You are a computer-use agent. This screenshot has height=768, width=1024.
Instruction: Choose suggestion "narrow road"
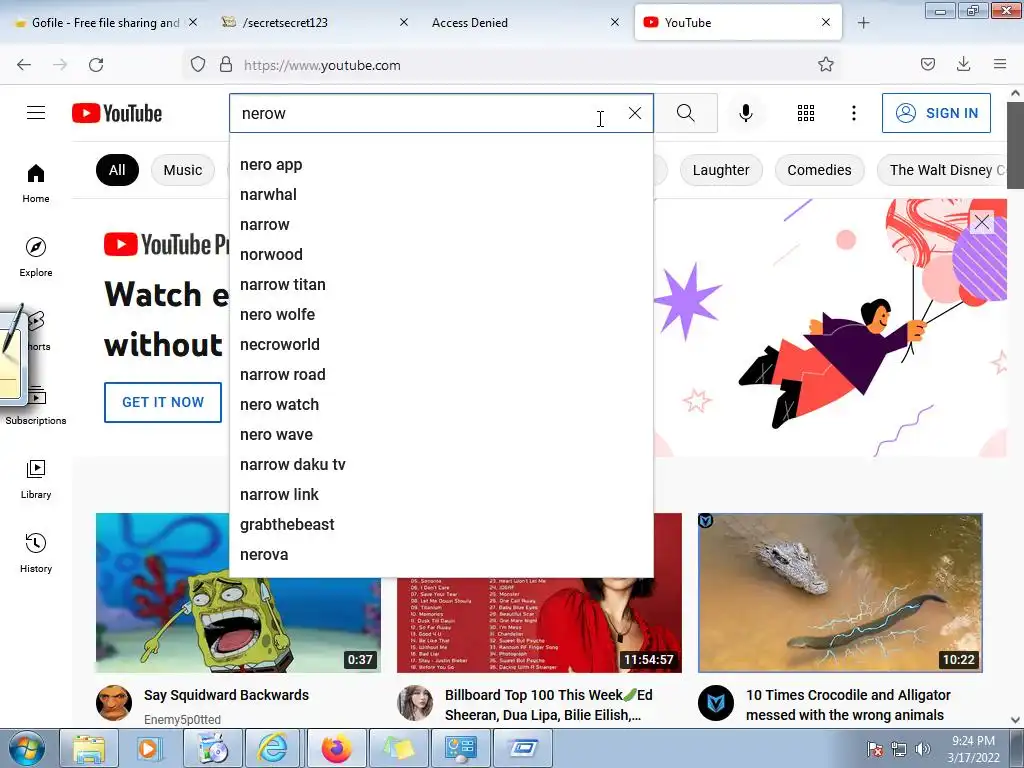pos(441,375)
